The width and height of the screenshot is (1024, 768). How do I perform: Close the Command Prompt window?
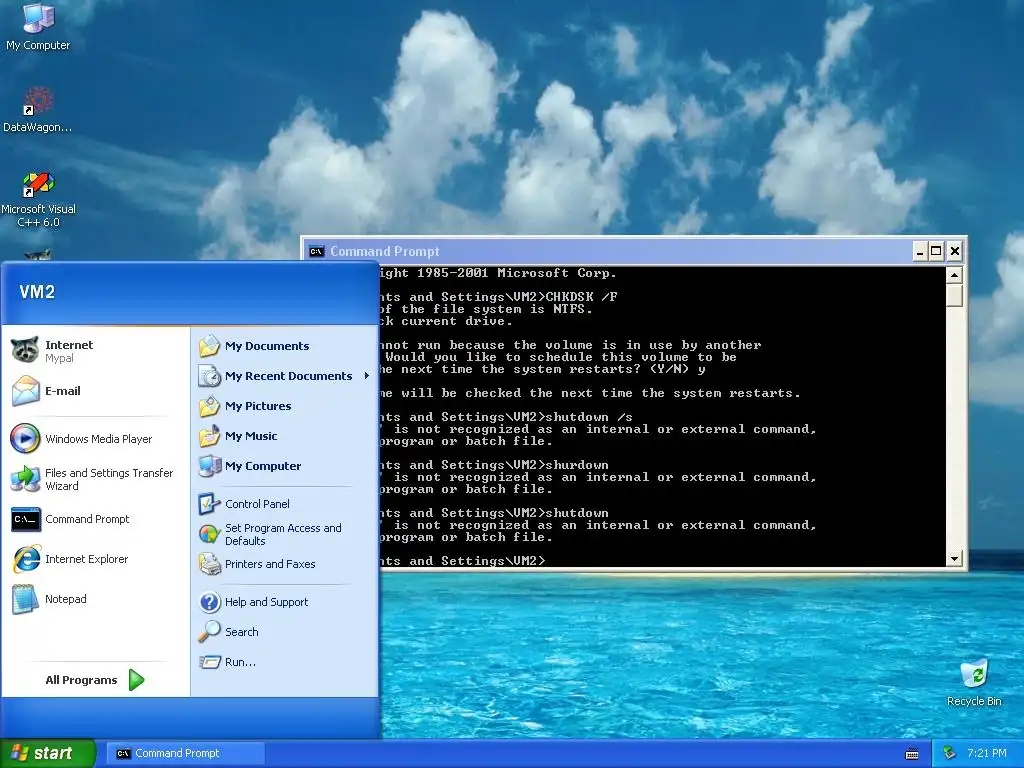954,251
